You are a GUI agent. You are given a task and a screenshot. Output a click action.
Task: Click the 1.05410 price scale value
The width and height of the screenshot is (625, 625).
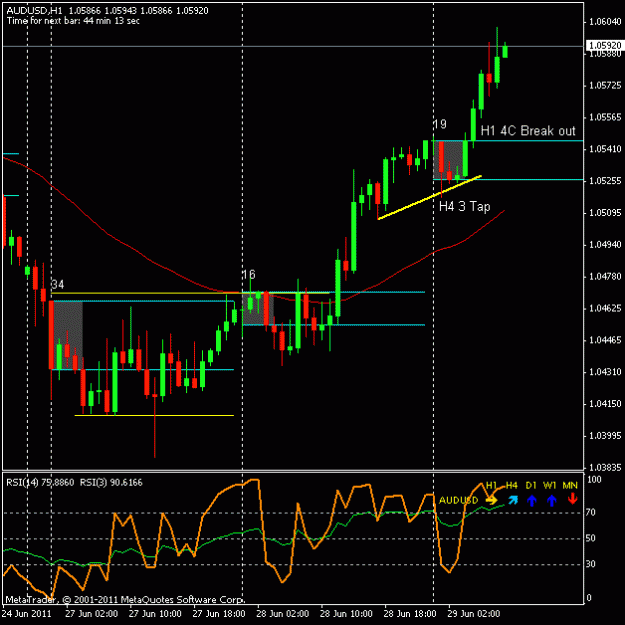[x=605, y=149]
